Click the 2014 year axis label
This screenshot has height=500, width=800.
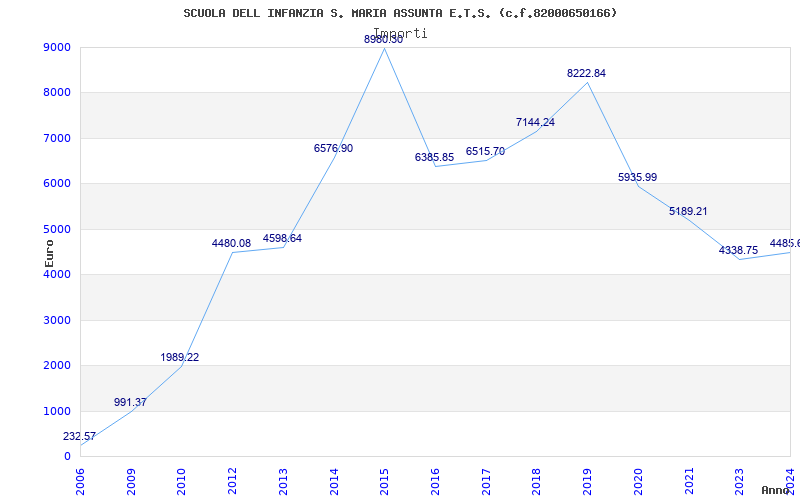334,482
